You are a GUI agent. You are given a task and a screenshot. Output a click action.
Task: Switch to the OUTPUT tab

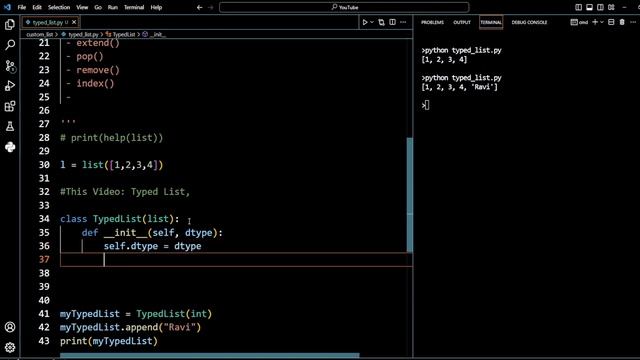click(462, 22)
